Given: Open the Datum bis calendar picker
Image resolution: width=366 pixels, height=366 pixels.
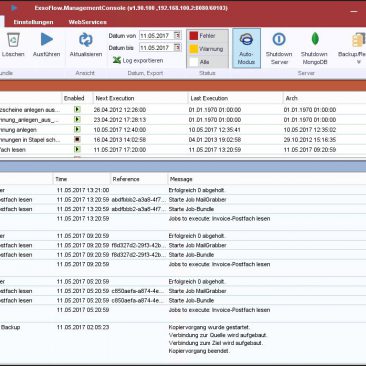Looking at the screenshot, I should (x=178, y=48).
